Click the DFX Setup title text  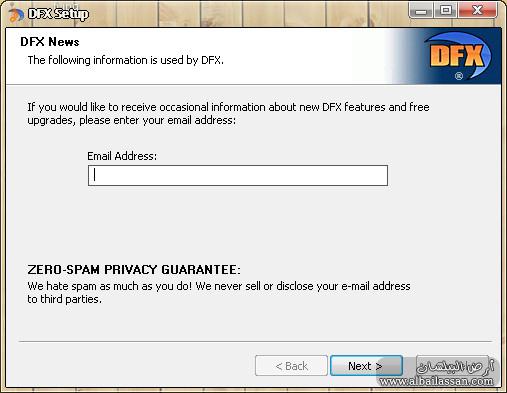pos(58,14)
